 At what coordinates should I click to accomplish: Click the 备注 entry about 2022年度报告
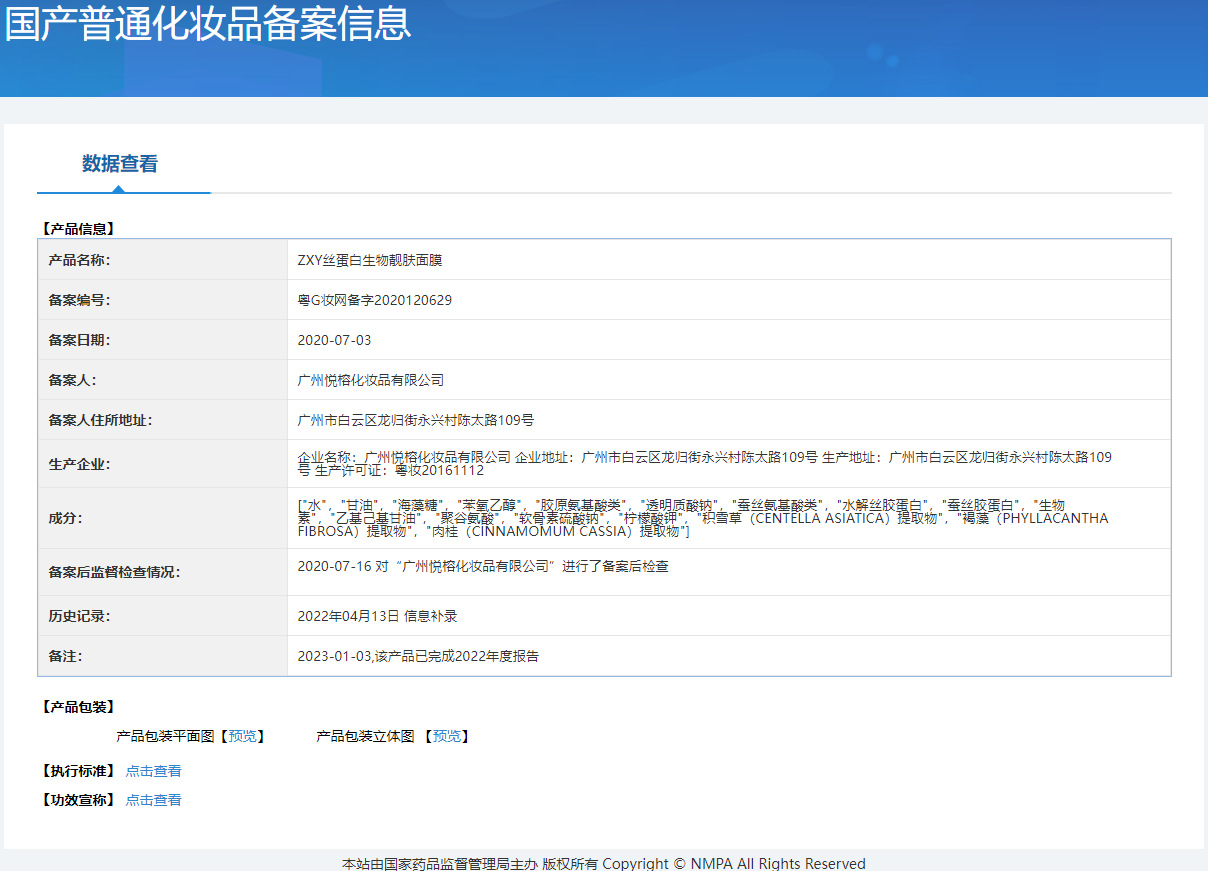coord(418,656)
